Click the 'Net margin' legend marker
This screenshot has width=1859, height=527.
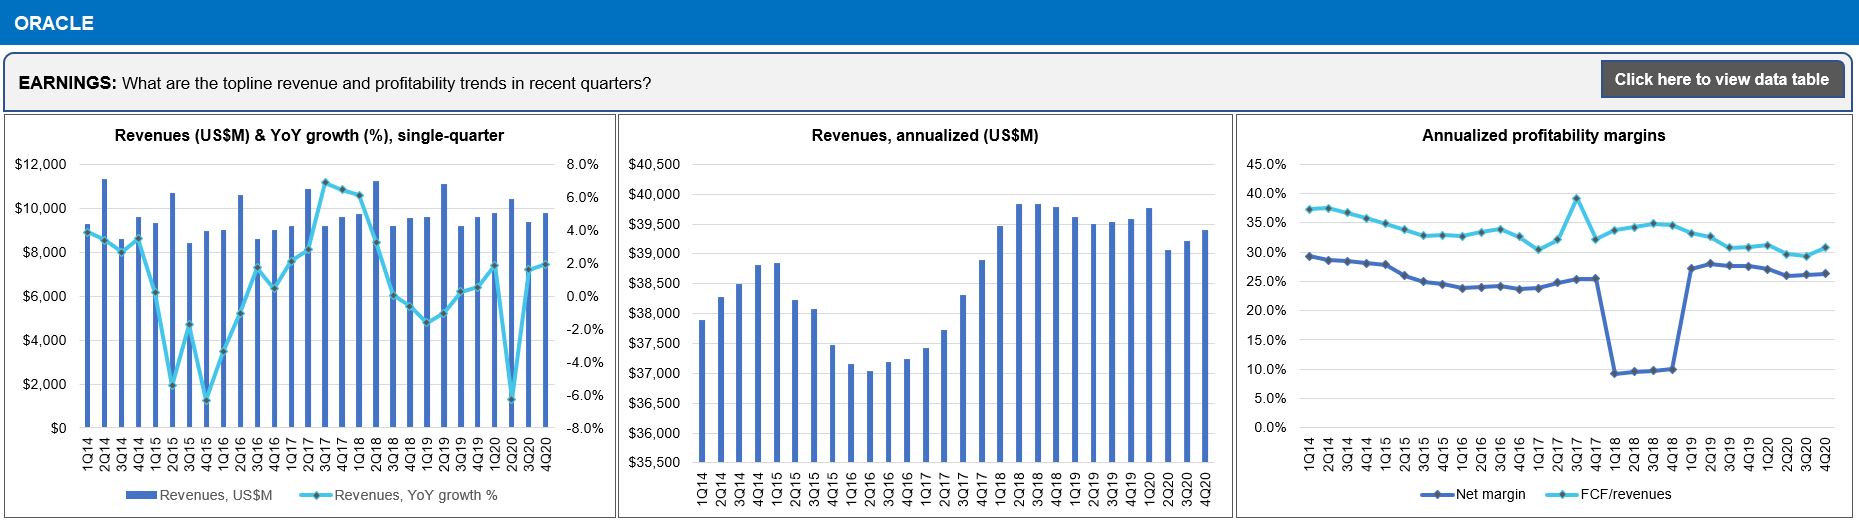pyautogui.click(x=1437, y=494)
